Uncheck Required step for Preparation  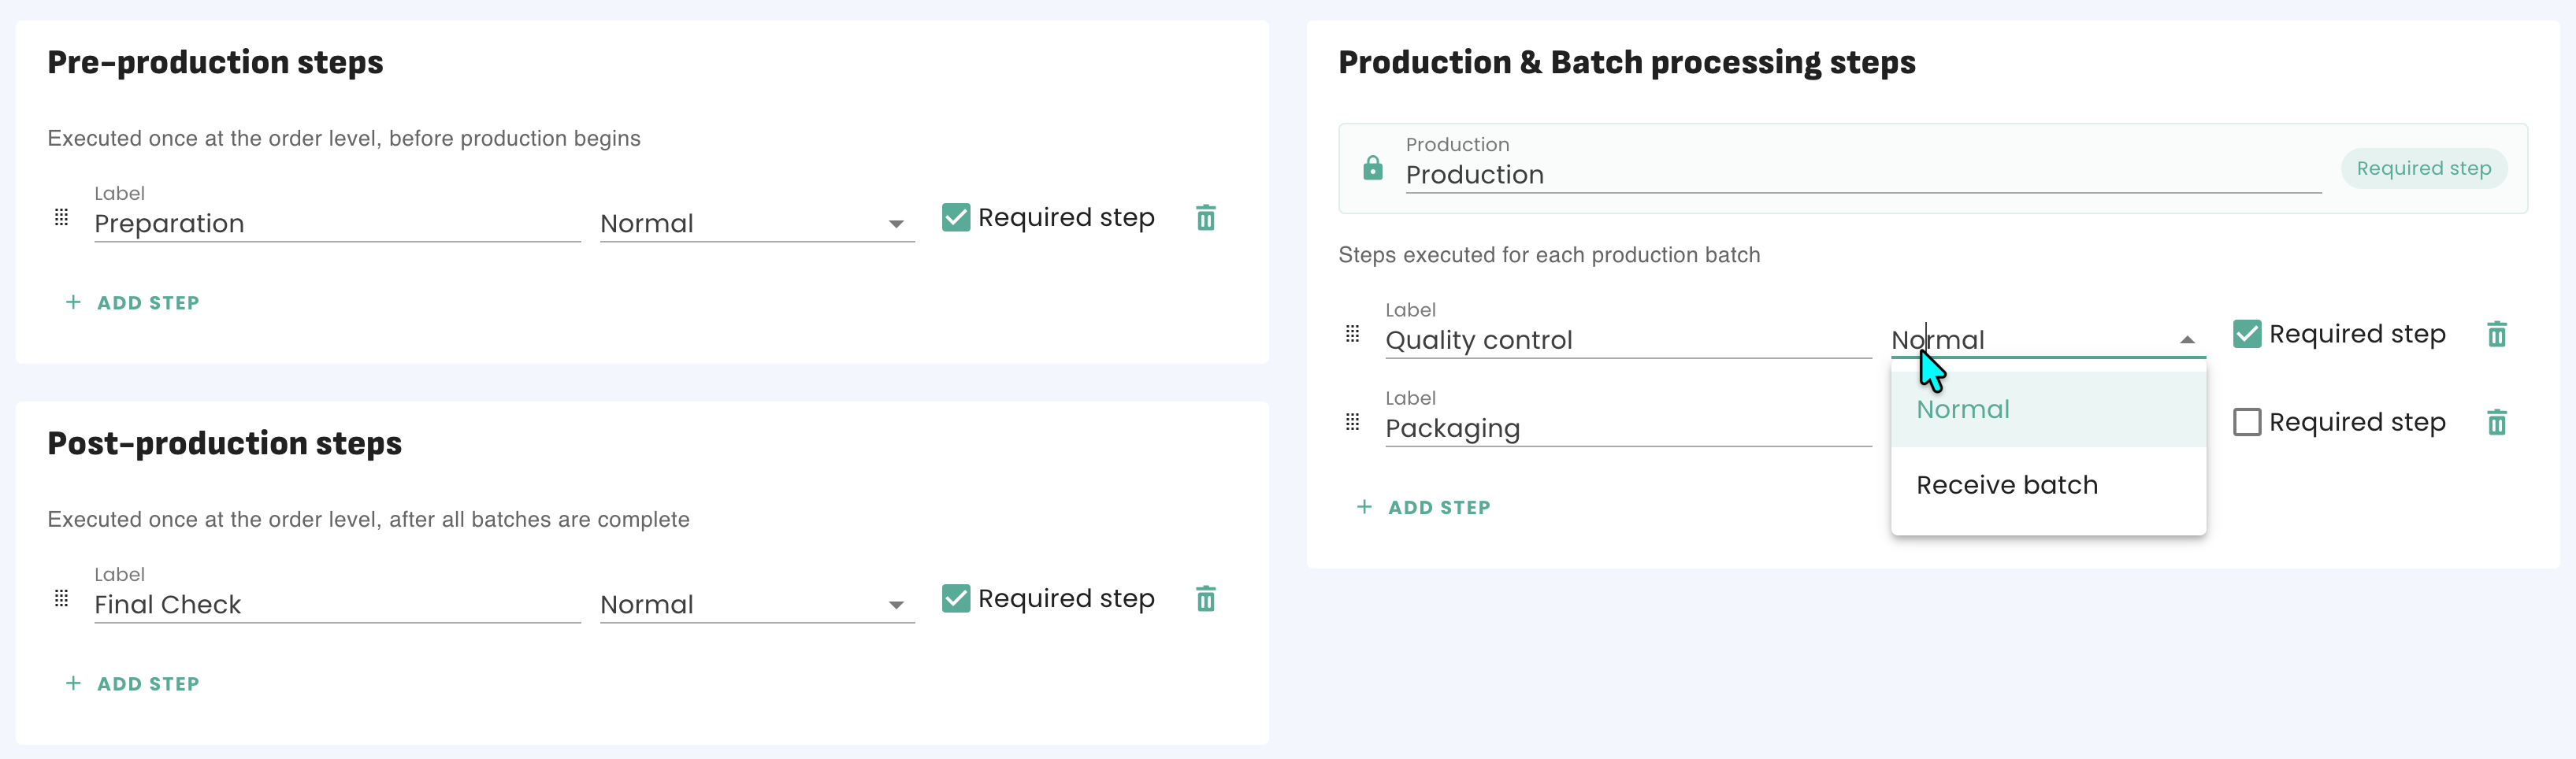coord(956,217)
